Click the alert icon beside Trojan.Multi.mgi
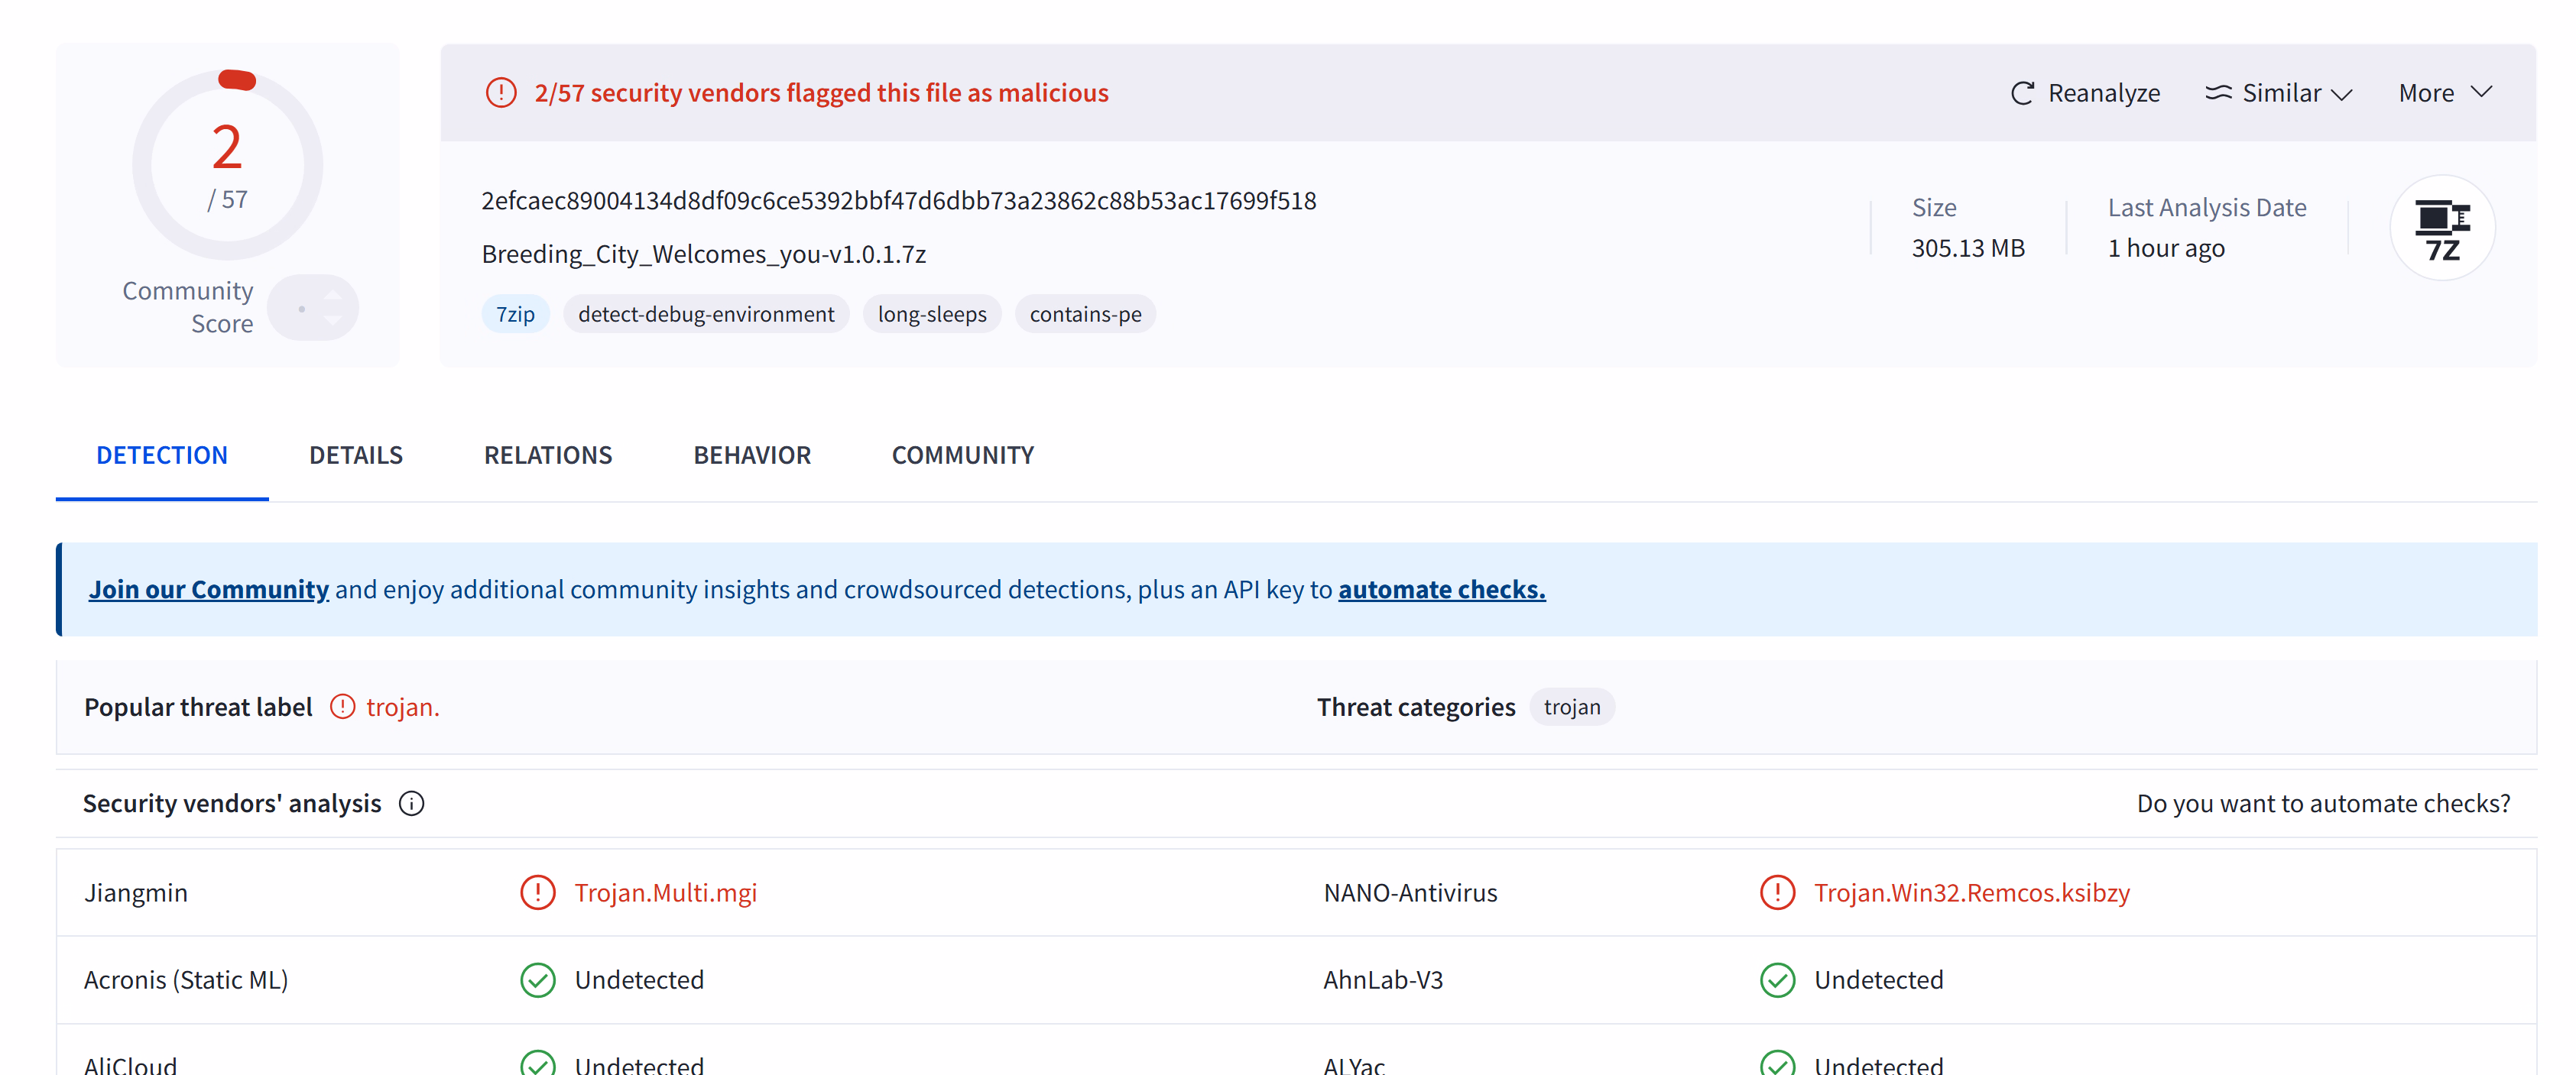Screen dimensions: 2576x1075 tap(538, 892)
